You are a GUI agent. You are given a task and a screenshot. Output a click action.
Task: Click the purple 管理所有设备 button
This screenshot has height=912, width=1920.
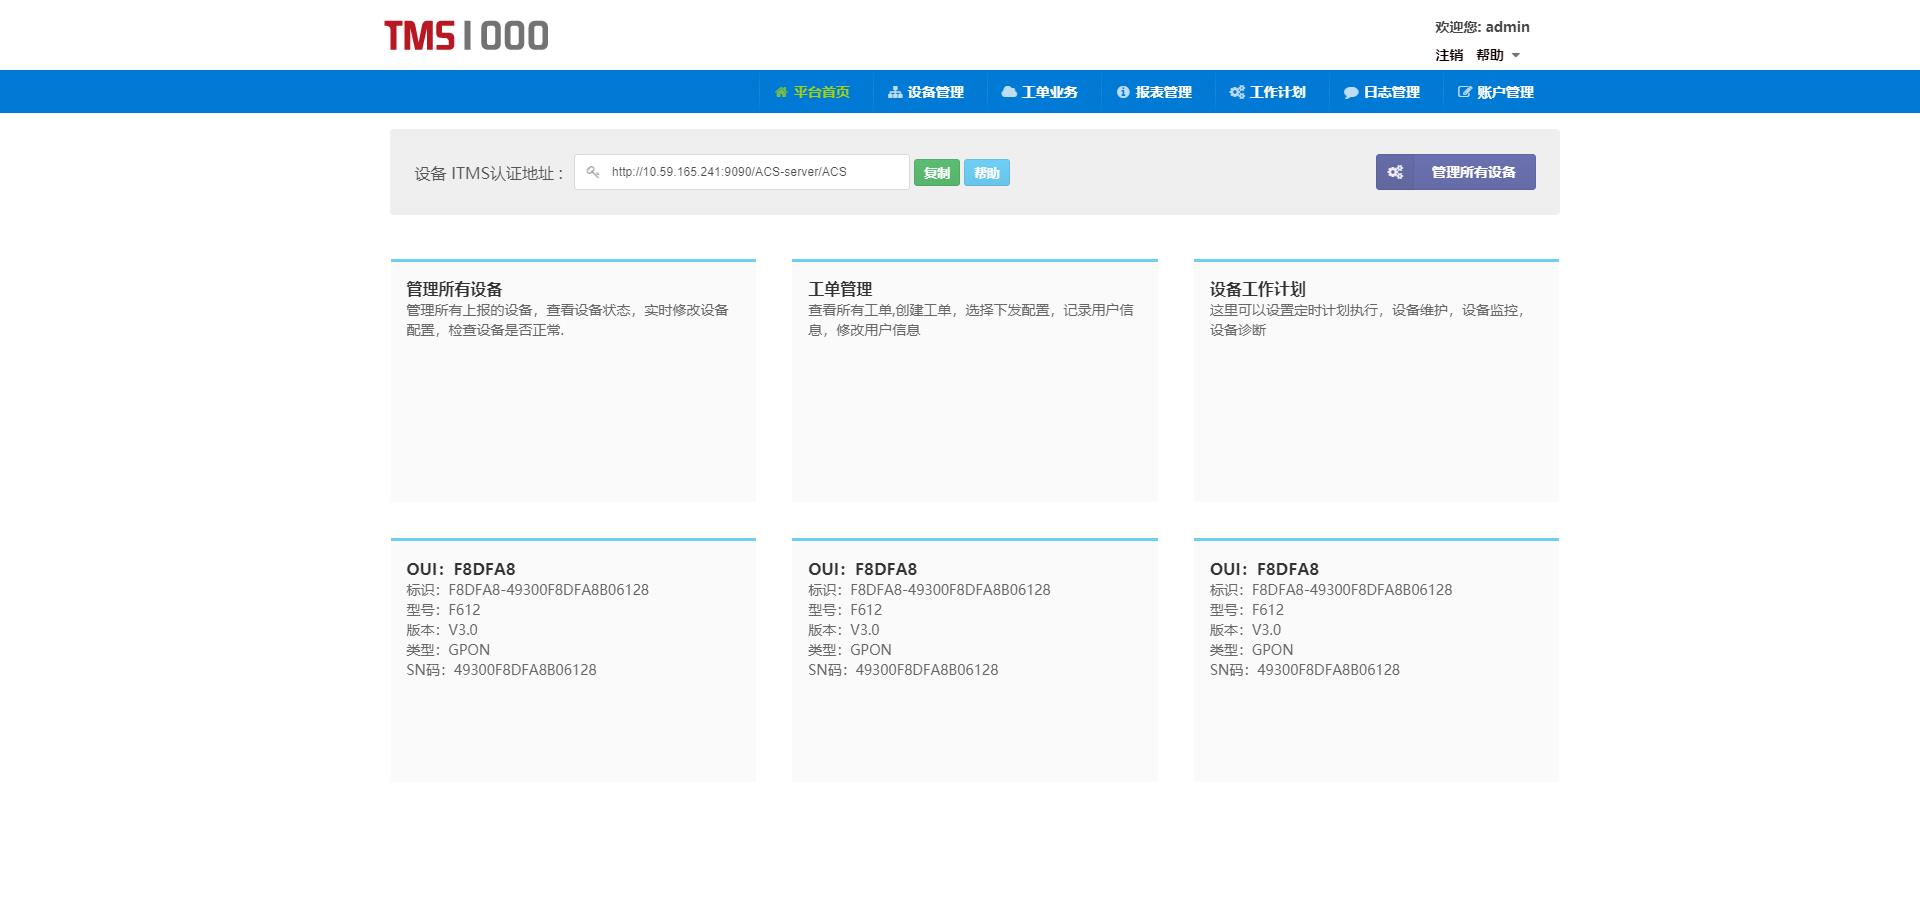point(1456,172)
